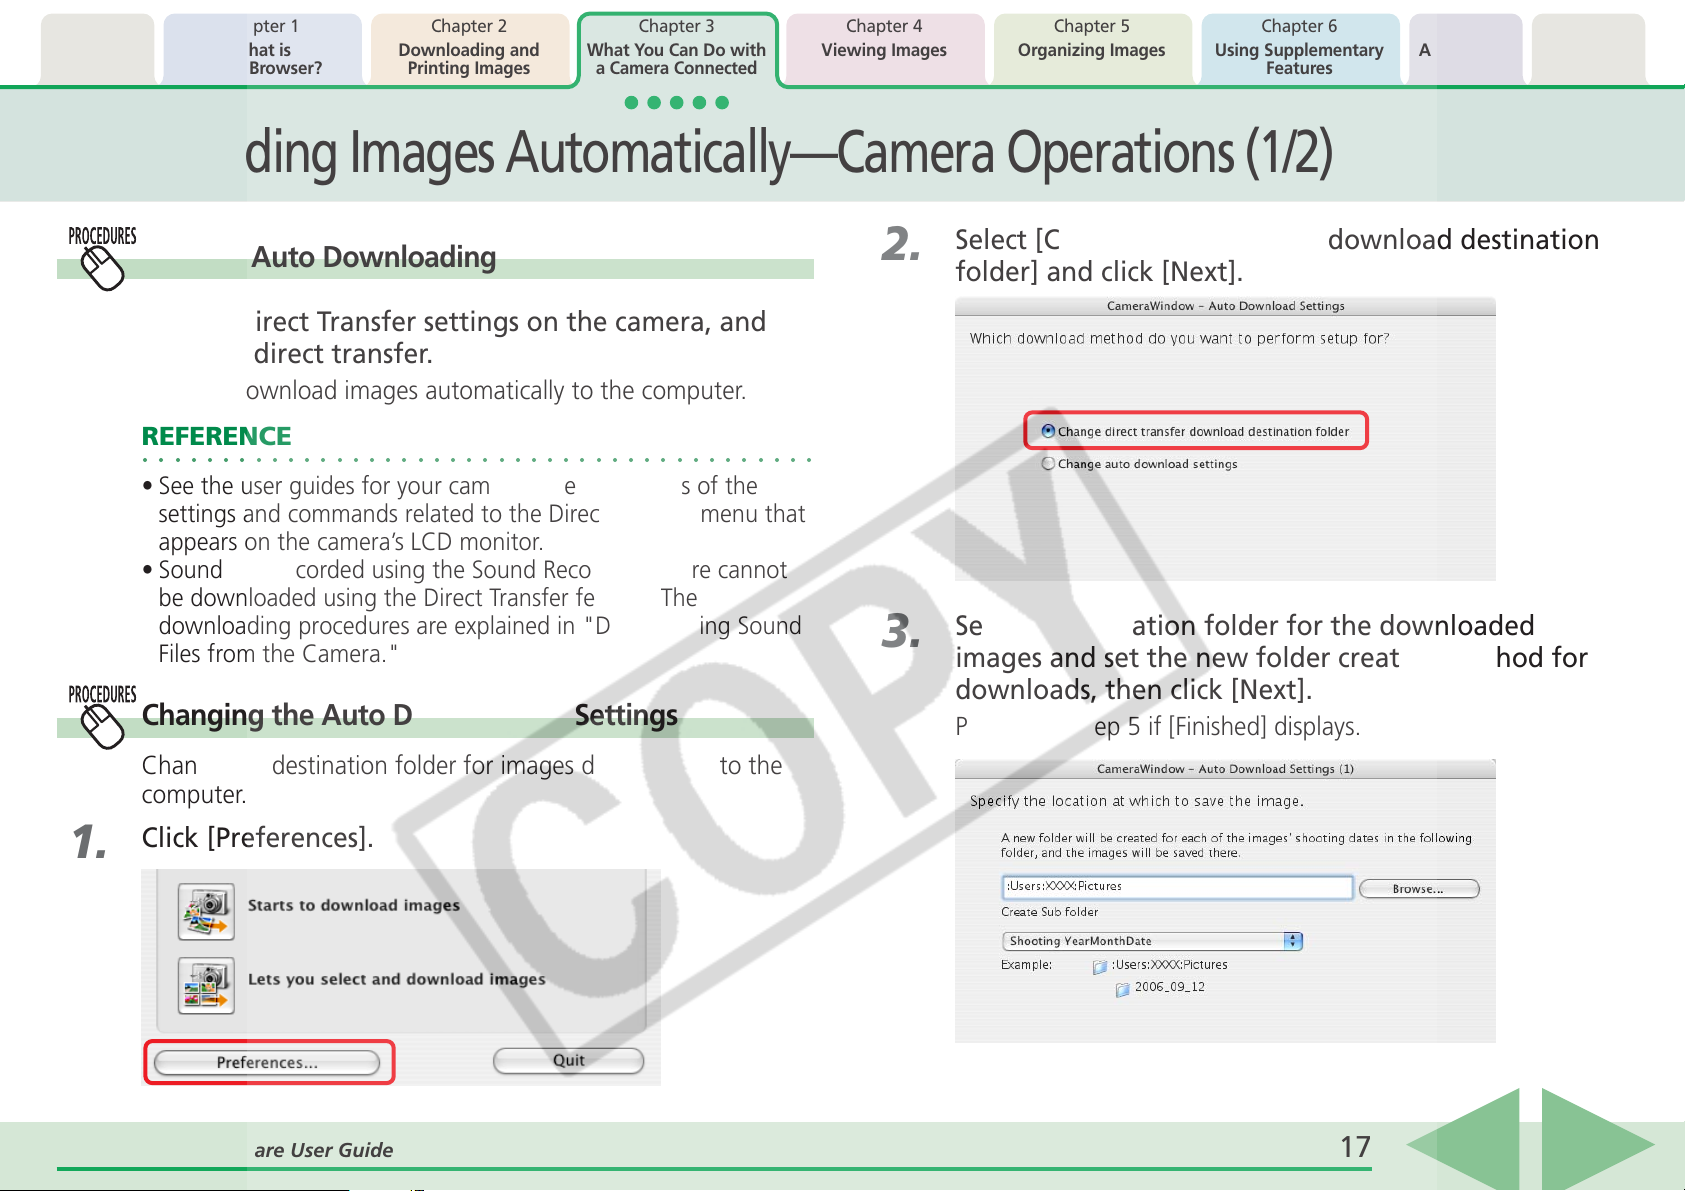This screenshot has height=1191, width=1685.
Task: Open the partially hidden tab labeled A
Action: [x=1465, y=48]
